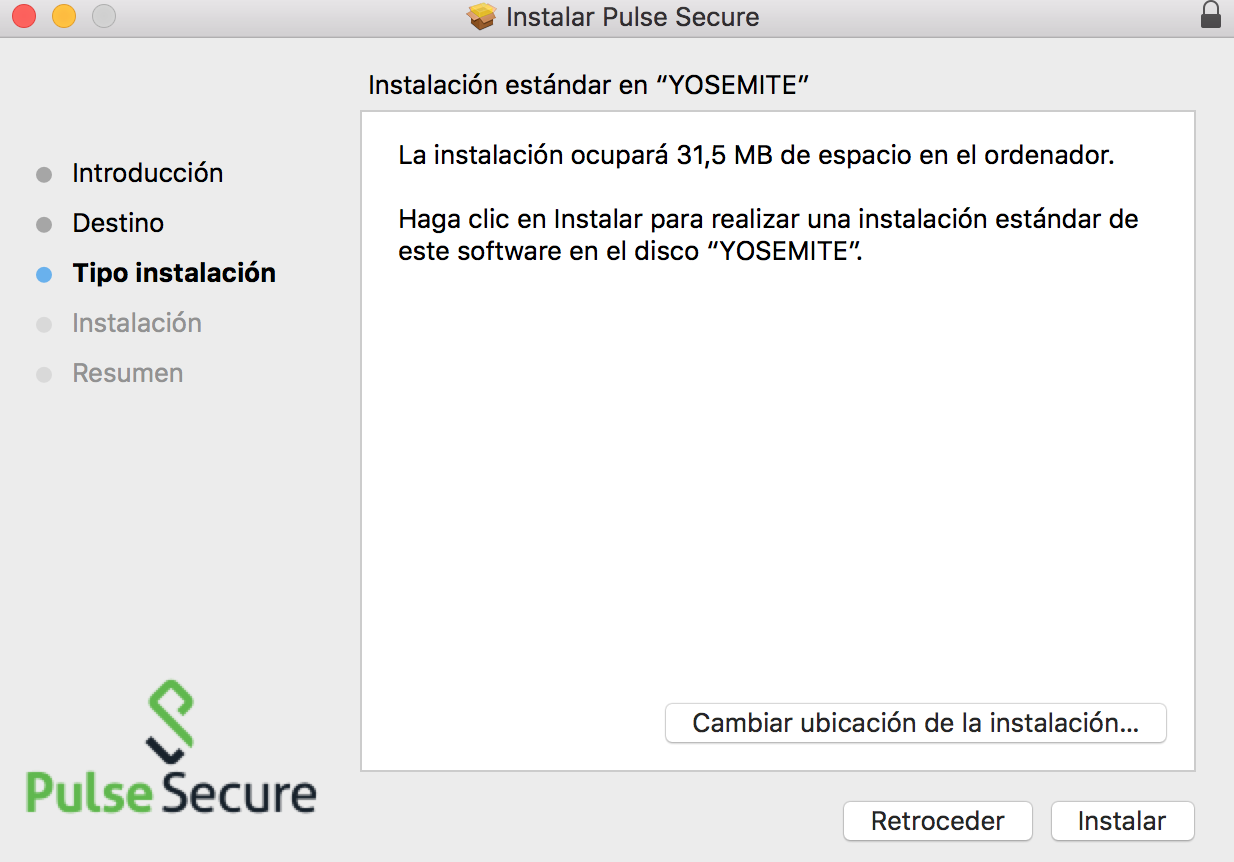Select the Instalación step in sidebar
1234x862 pixels.
pos(137,323)
